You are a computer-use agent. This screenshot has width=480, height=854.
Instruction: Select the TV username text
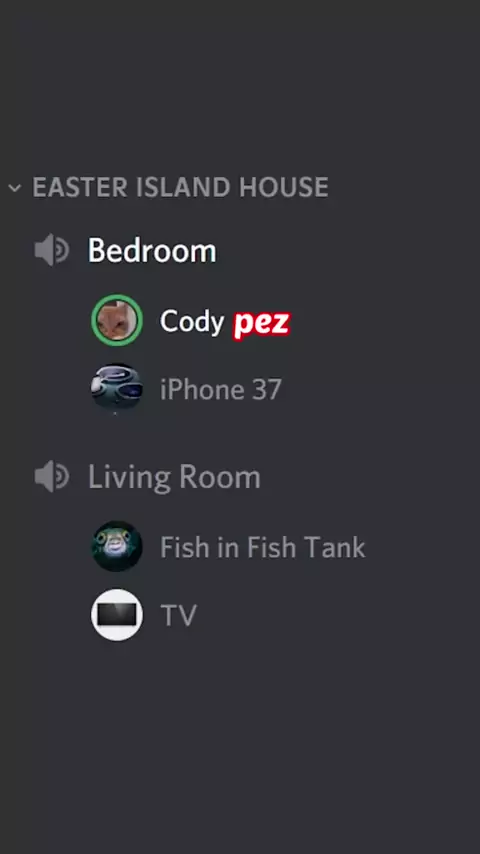tap(178, 615)
